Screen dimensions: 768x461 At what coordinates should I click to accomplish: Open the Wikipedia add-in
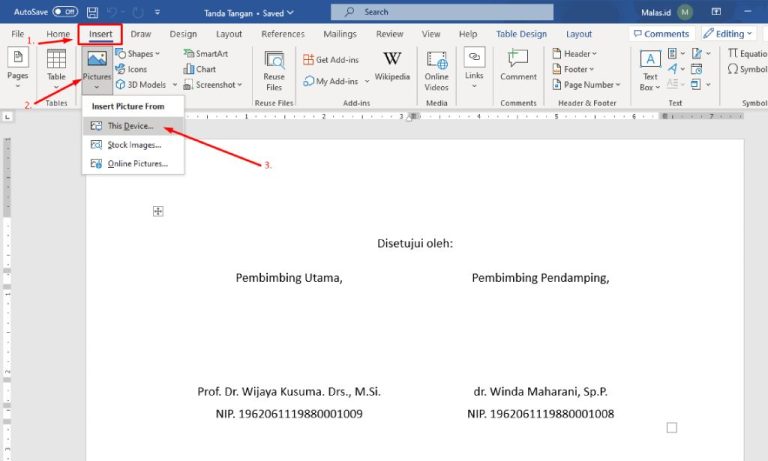(392, 66)
